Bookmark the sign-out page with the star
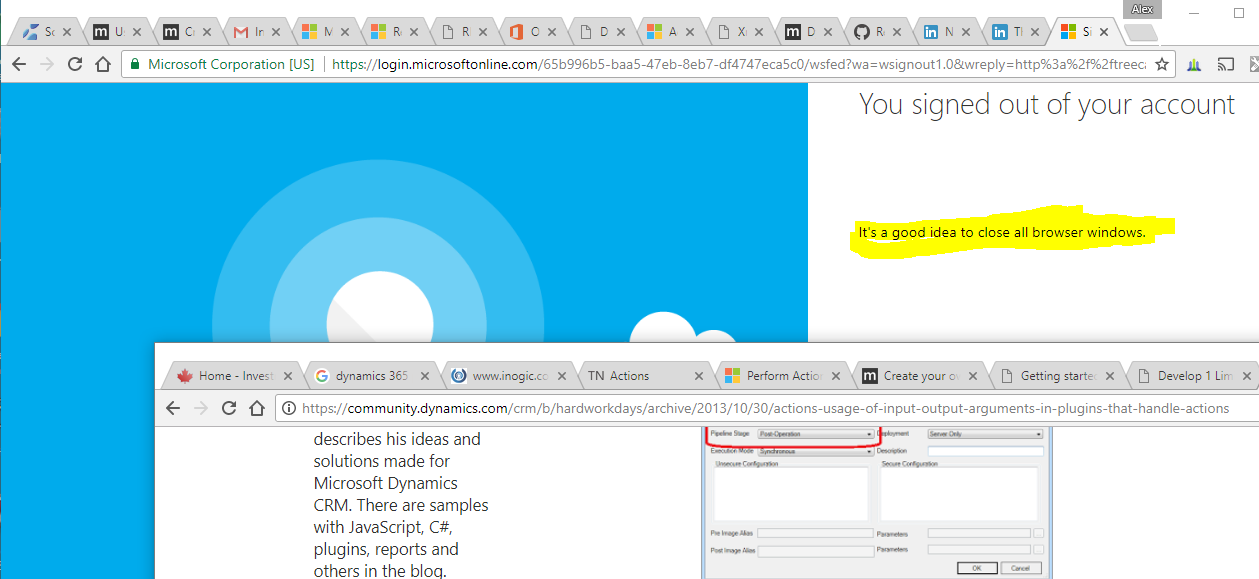The height and width of the screenshot is (579, 1259). (1161, 64)
